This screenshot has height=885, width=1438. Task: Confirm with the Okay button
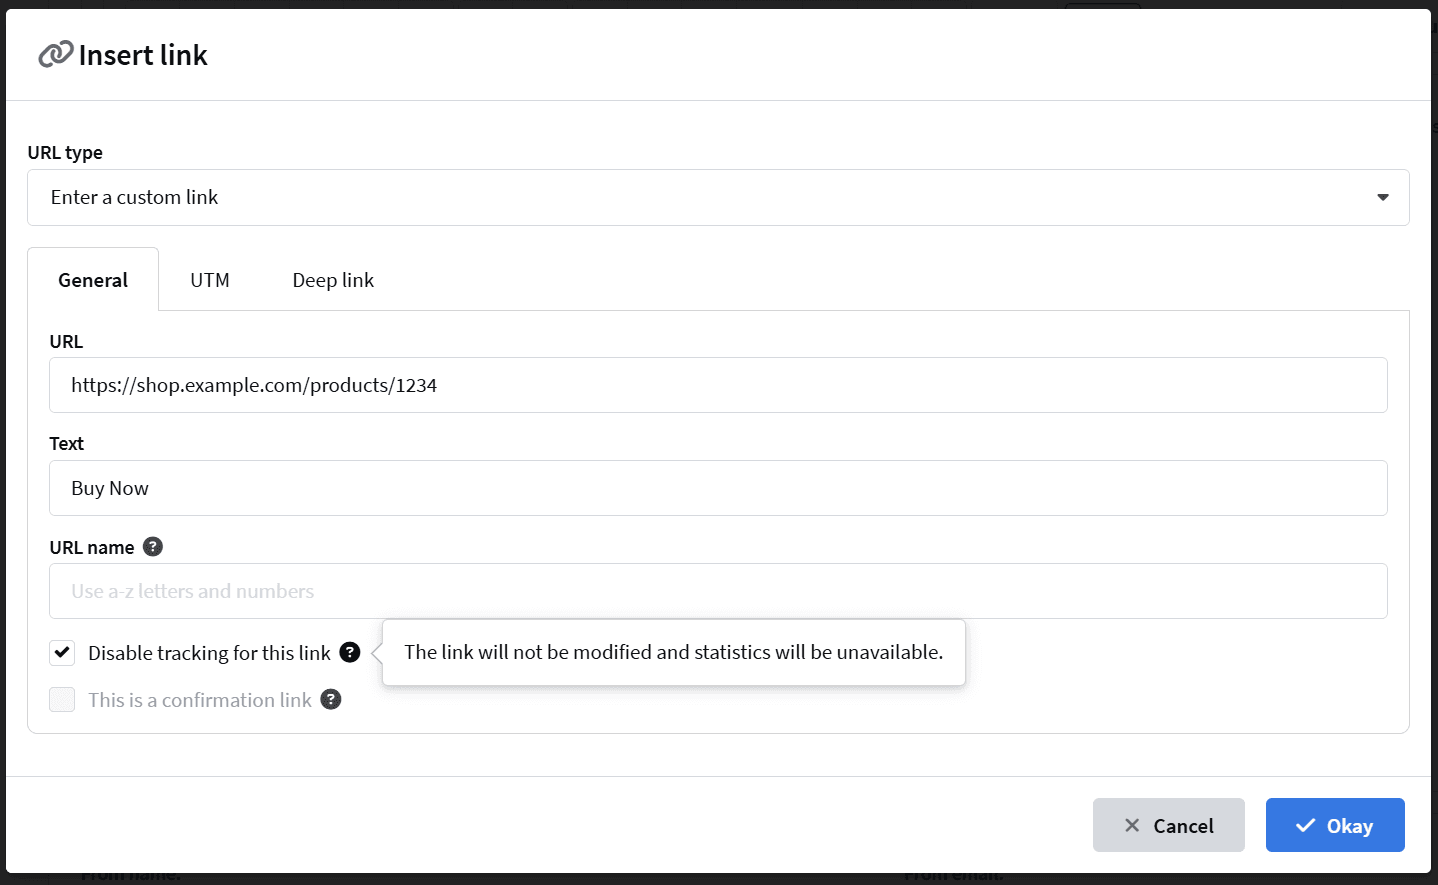pos(1335,825)
